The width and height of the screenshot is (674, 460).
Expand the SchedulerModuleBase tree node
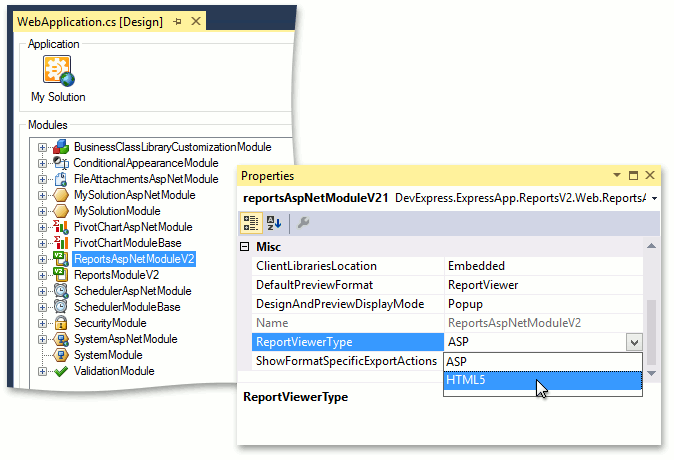point(42,307)
